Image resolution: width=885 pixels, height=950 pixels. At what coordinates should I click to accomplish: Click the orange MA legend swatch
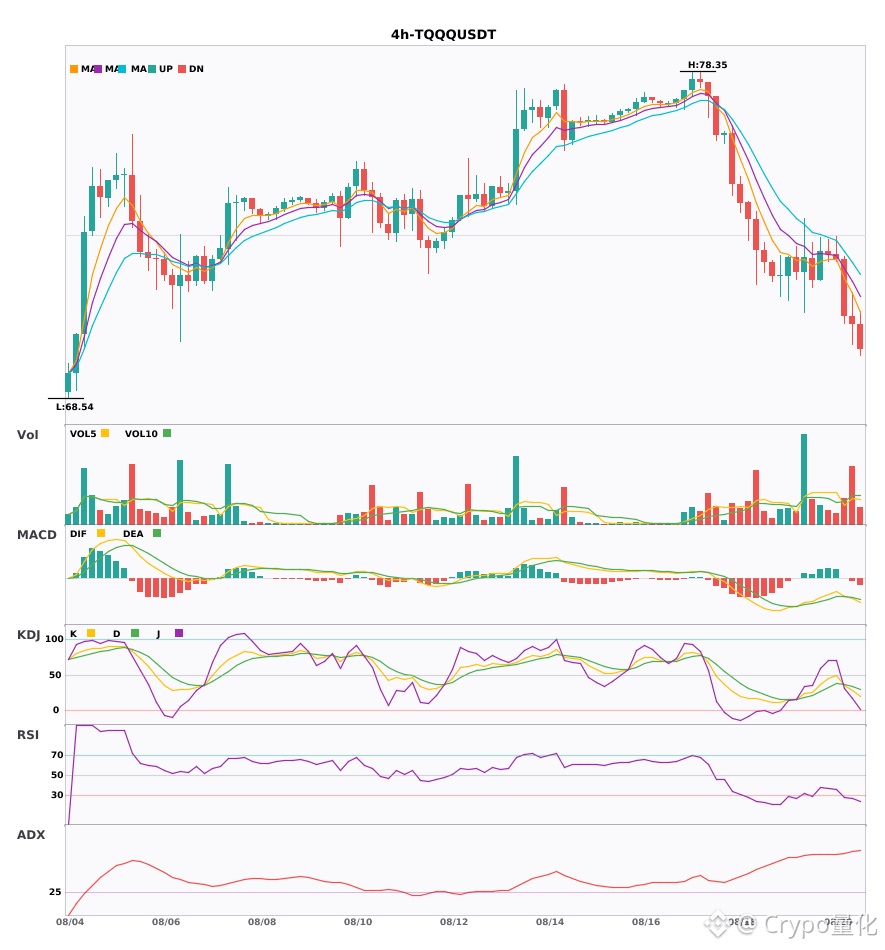click(74, 69)
